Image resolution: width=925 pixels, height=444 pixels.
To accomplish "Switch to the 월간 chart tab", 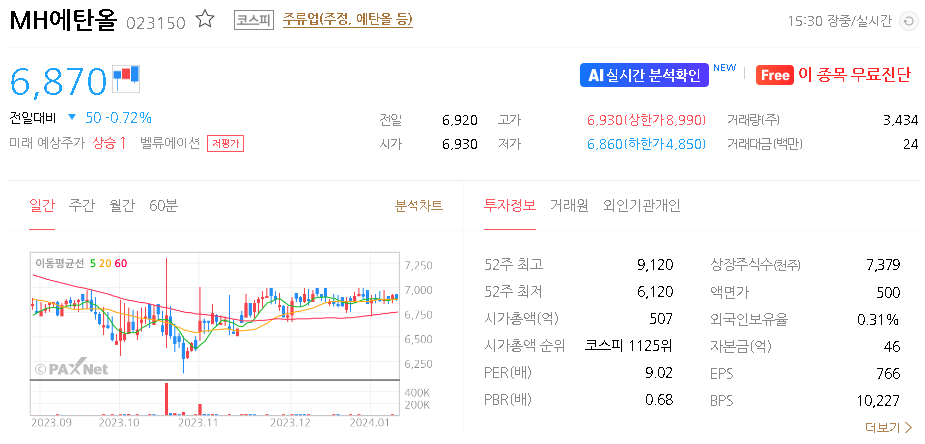I will (122, 206).
